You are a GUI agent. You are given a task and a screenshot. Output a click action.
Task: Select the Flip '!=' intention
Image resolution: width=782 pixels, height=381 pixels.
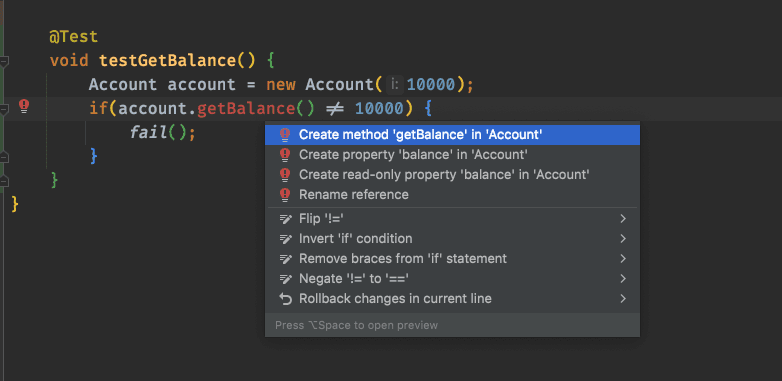[452, 218]
